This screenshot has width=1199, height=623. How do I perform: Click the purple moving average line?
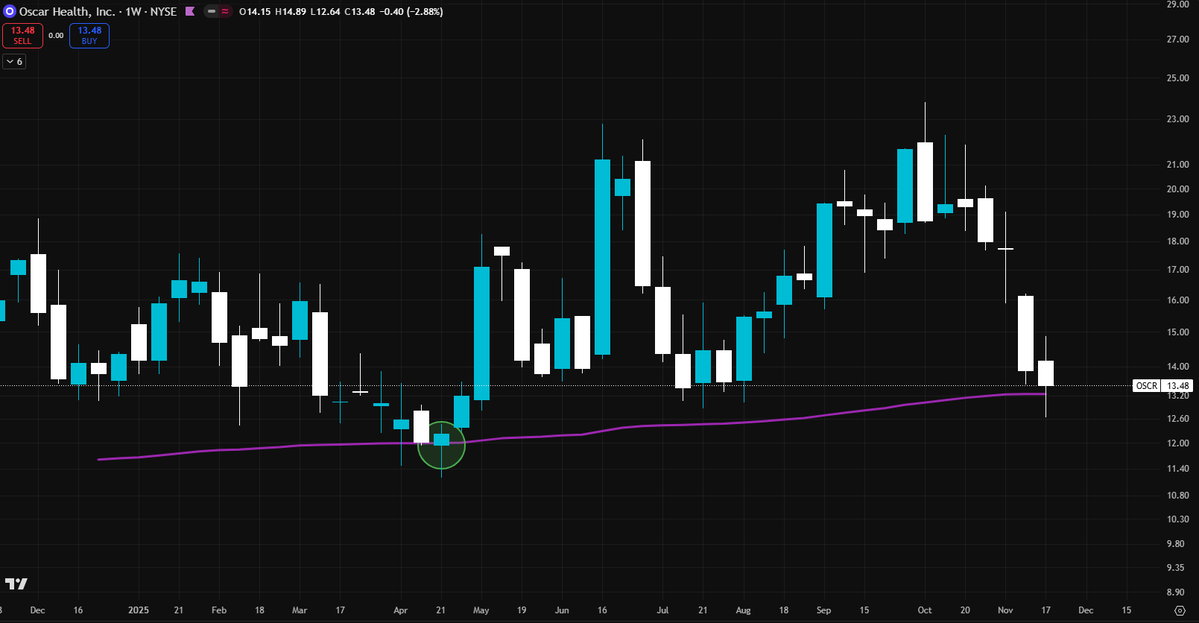[572, 435]
